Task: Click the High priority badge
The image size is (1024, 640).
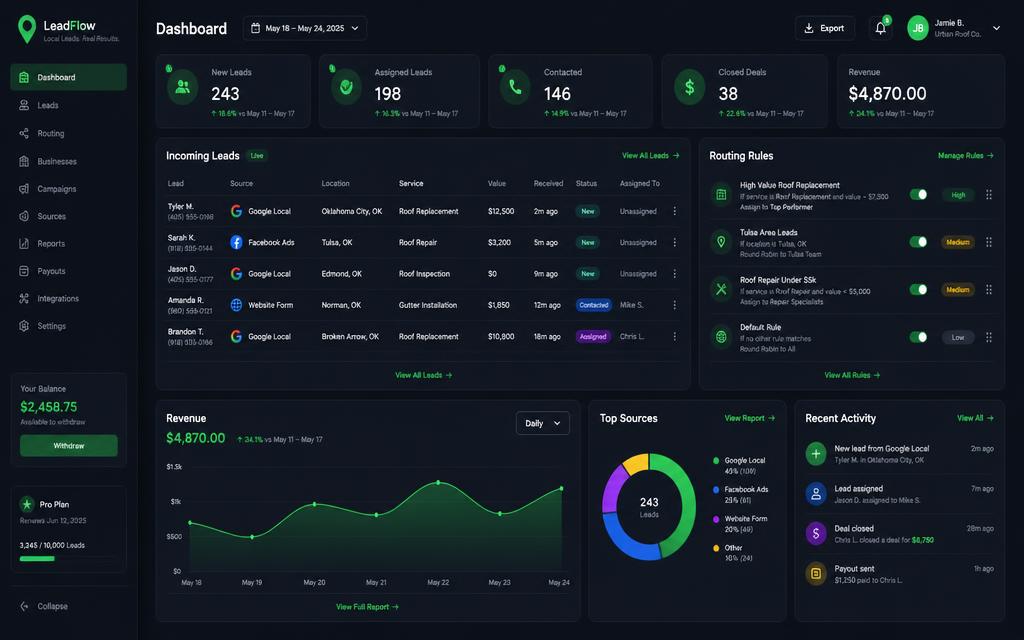Action: pos(958,195)
